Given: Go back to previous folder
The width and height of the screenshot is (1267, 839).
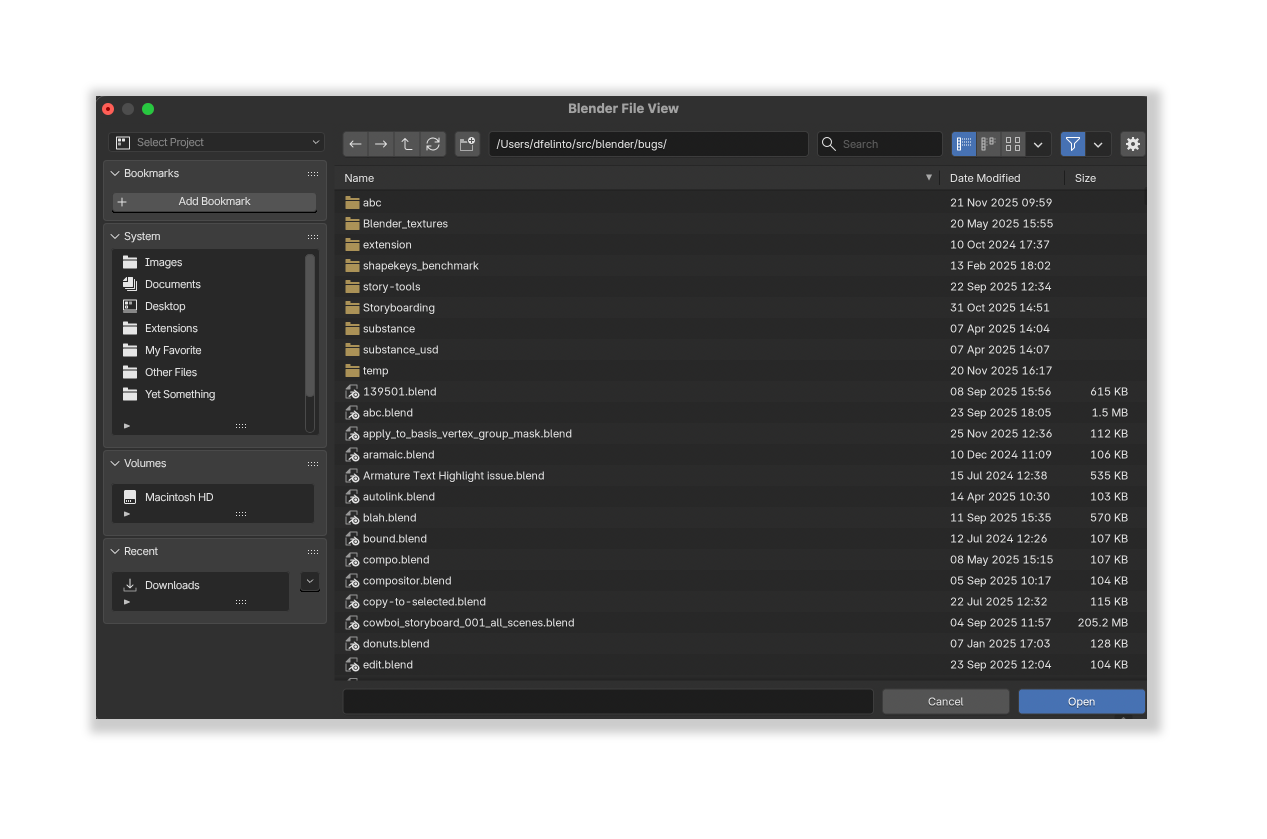Looking at the screenshot, I should pyautogui.click(x=355, y=144).
